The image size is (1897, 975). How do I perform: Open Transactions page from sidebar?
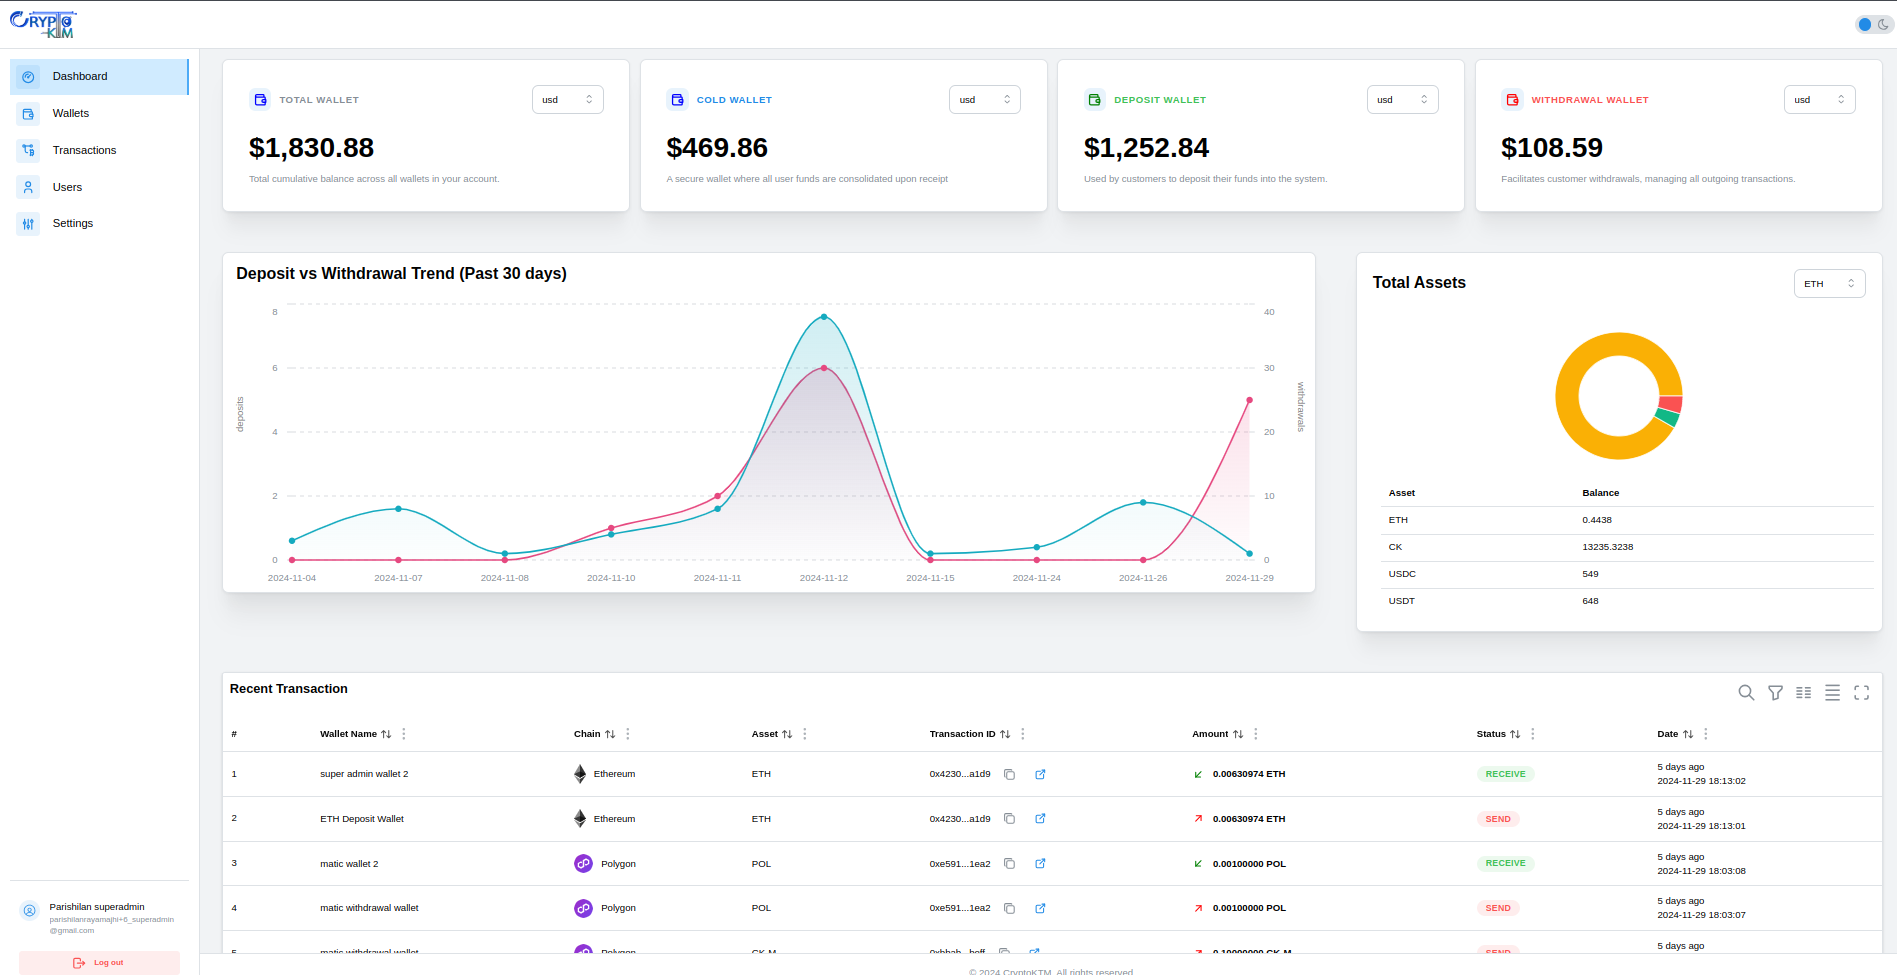(x=84, y=151)
